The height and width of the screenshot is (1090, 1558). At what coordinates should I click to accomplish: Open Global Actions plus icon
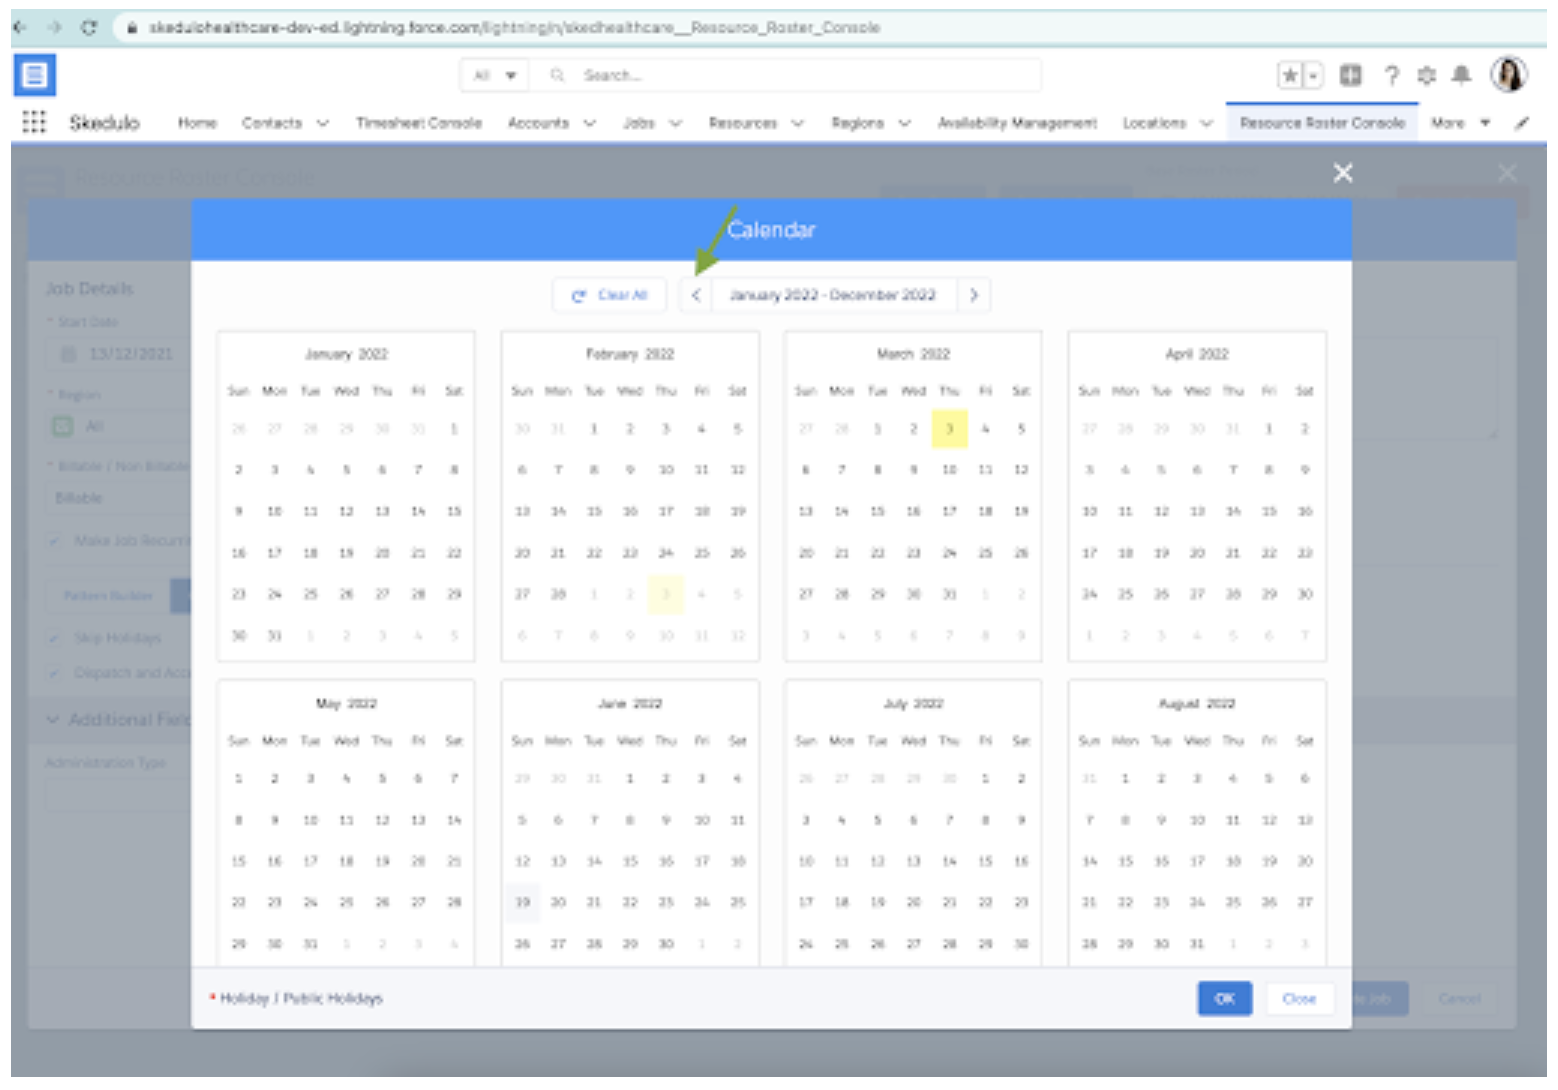1351,75
